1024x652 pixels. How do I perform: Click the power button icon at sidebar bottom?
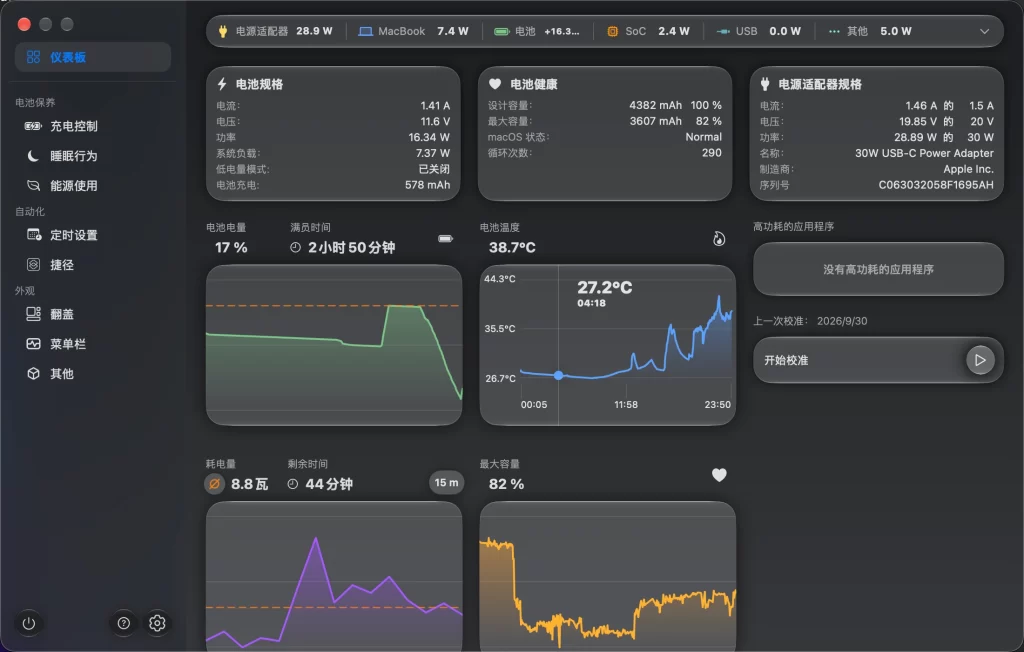(x=29, y=623)
